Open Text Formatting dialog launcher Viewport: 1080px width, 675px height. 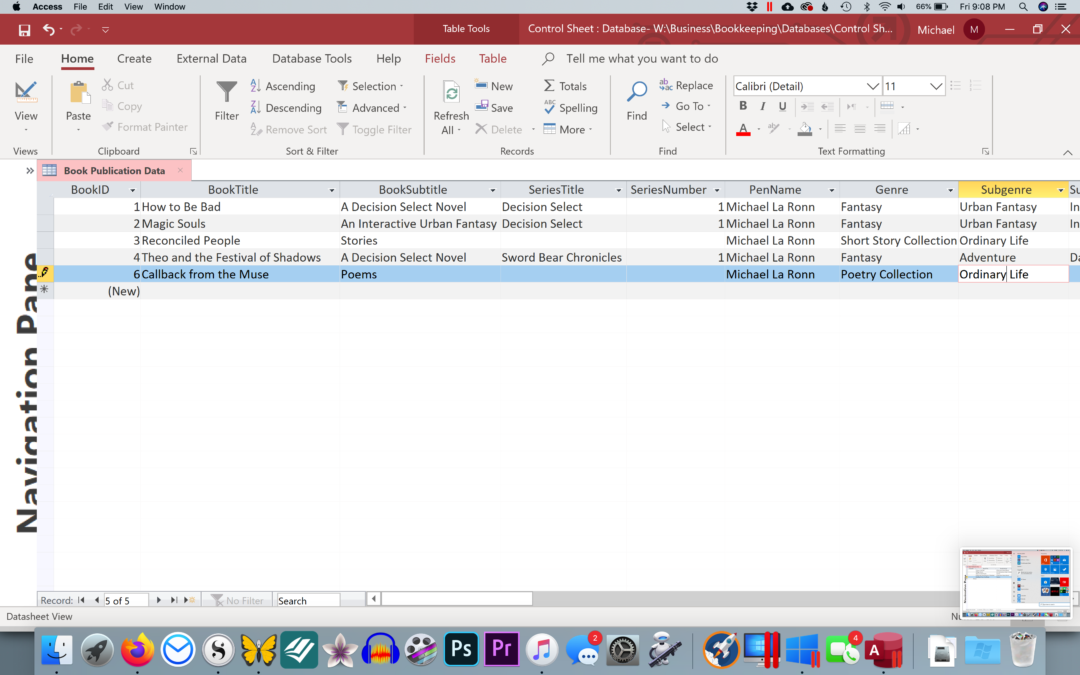986,152
